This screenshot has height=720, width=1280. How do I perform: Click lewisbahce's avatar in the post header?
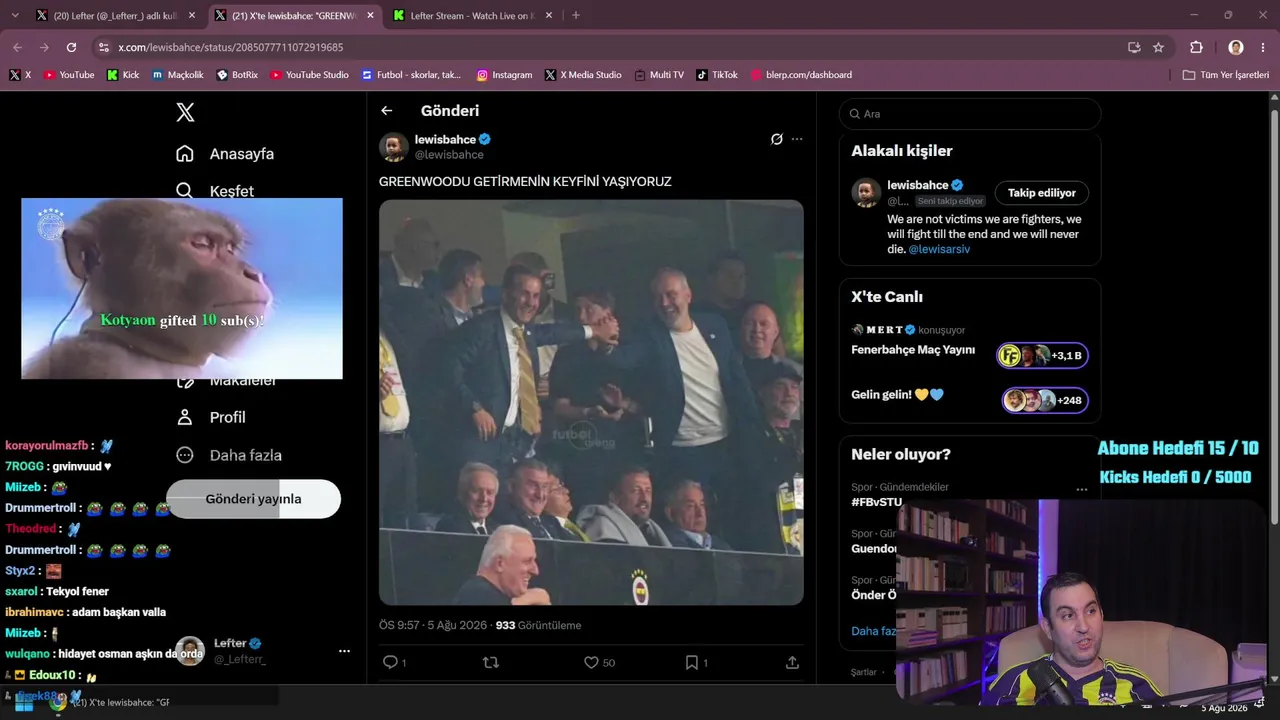coord(394,147)
